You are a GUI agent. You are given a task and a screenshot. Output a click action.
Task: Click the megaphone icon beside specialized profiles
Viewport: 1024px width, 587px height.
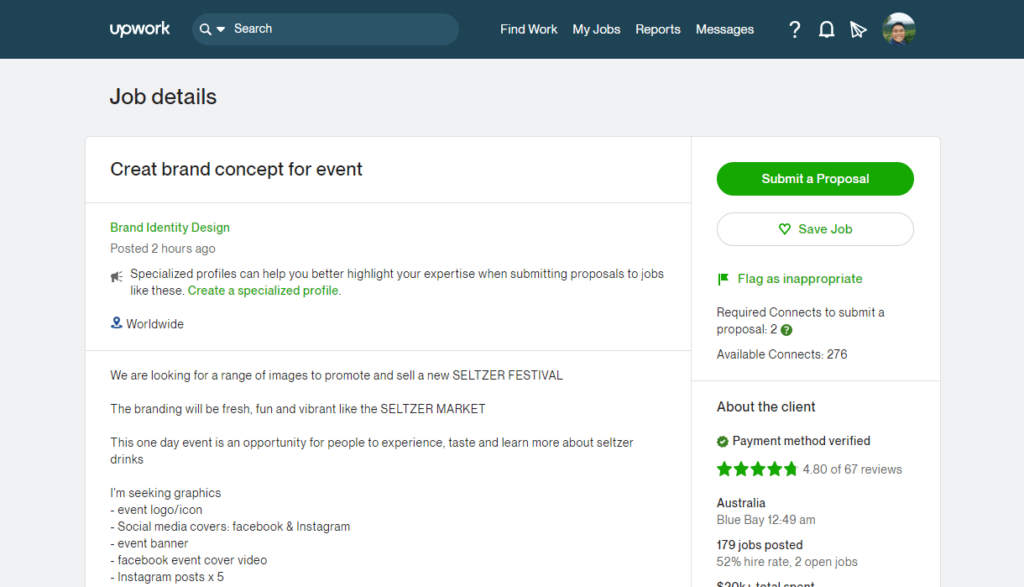[116, 277]
